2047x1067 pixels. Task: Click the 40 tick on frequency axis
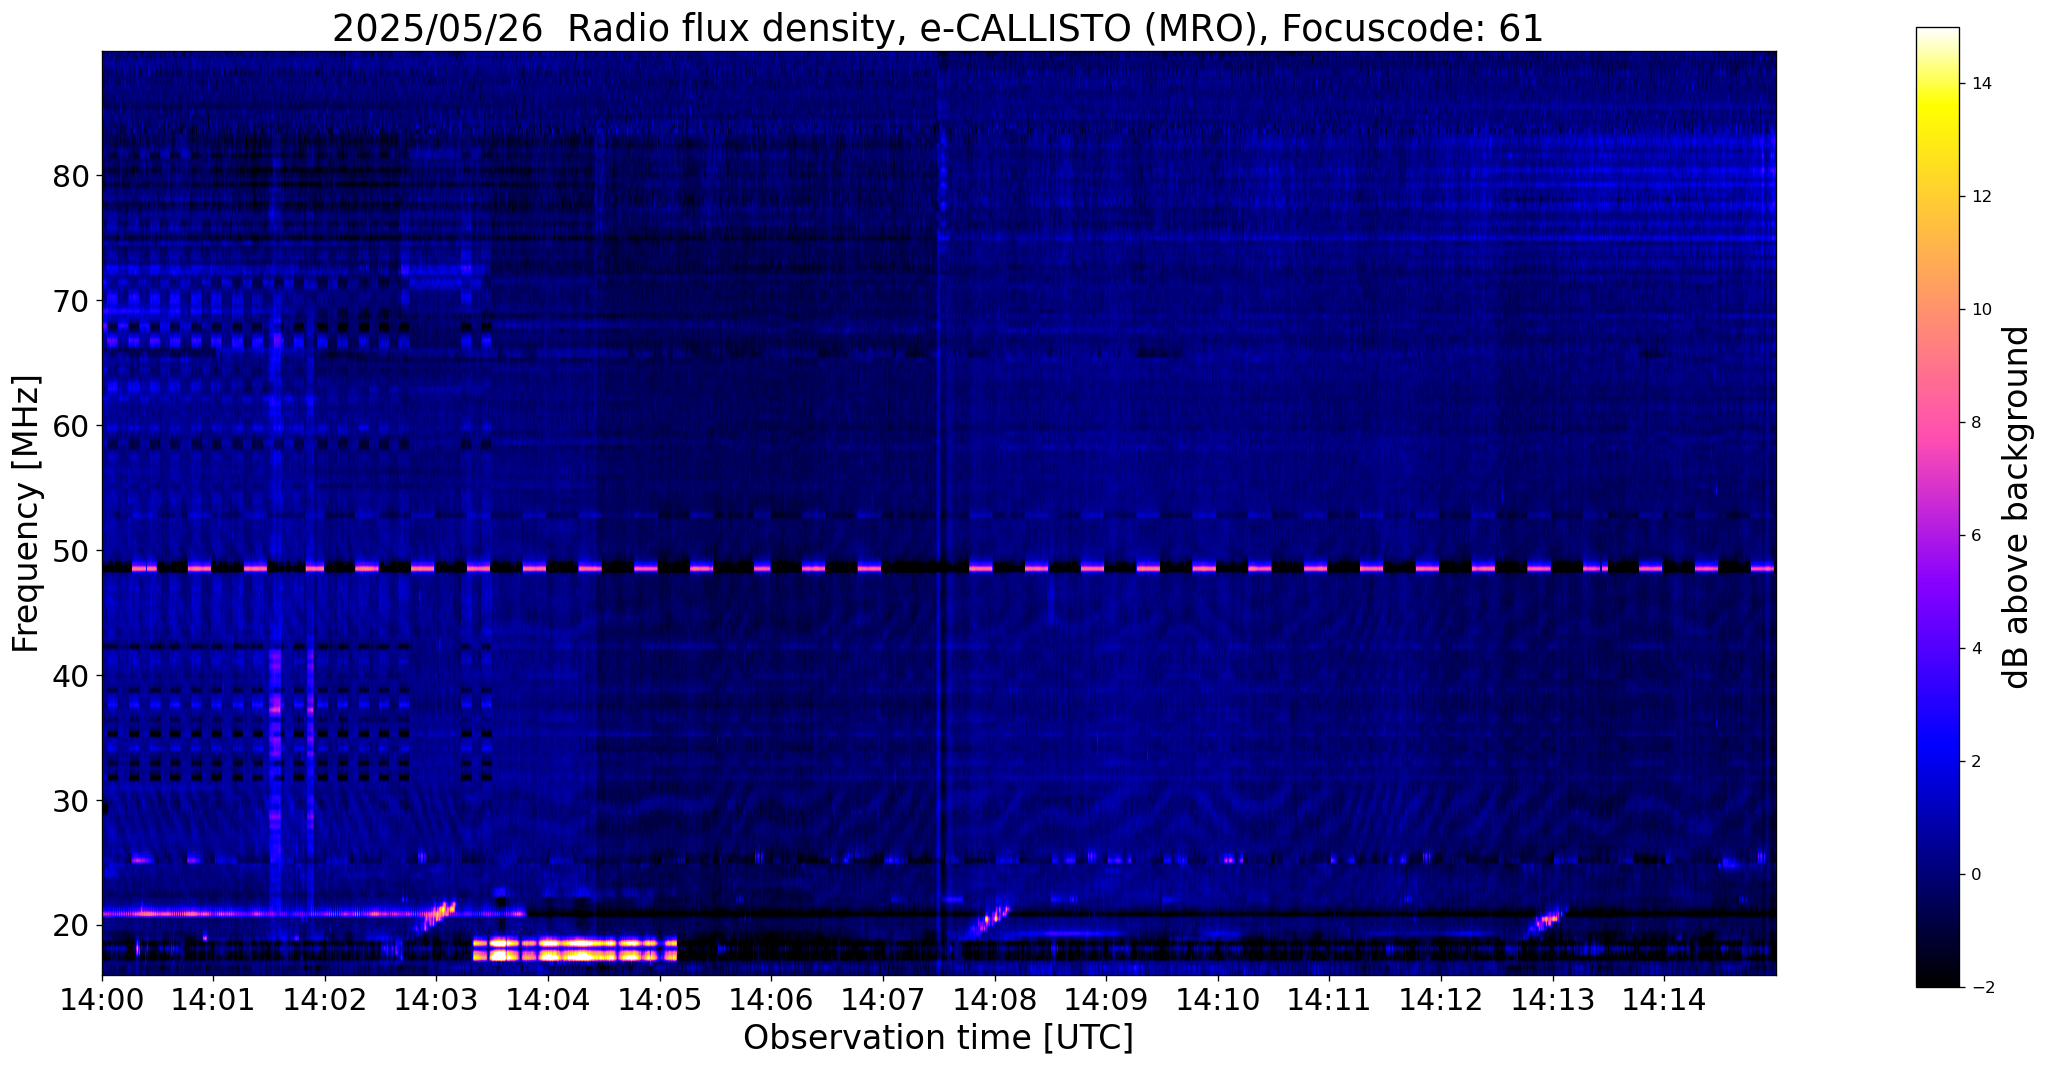pyautogui.click(x=71, y=676)
